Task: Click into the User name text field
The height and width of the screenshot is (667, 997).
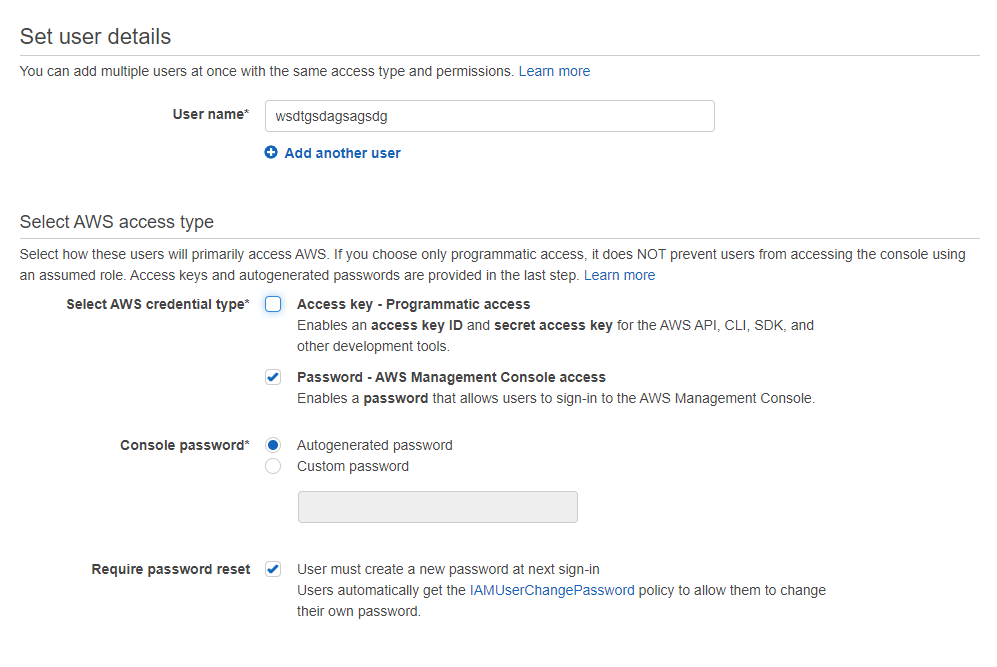Action: click(489, 116)
